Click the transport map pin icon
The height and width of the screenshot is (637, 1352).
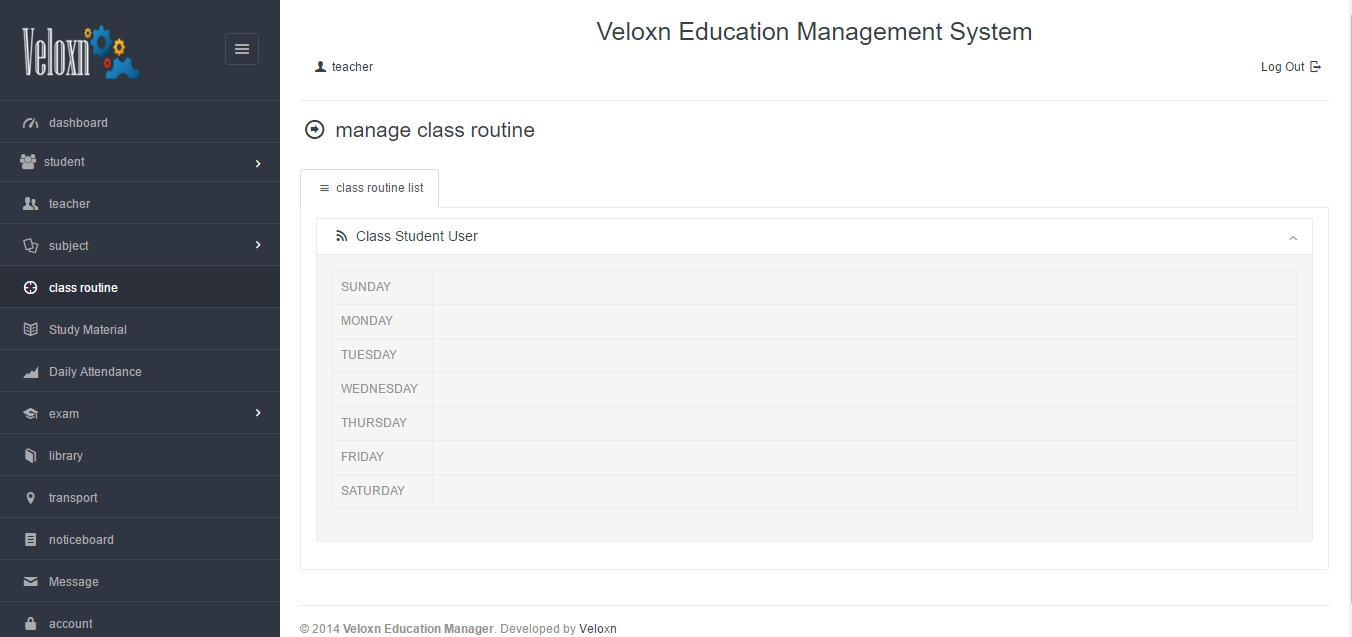click(x=30, y=498)
